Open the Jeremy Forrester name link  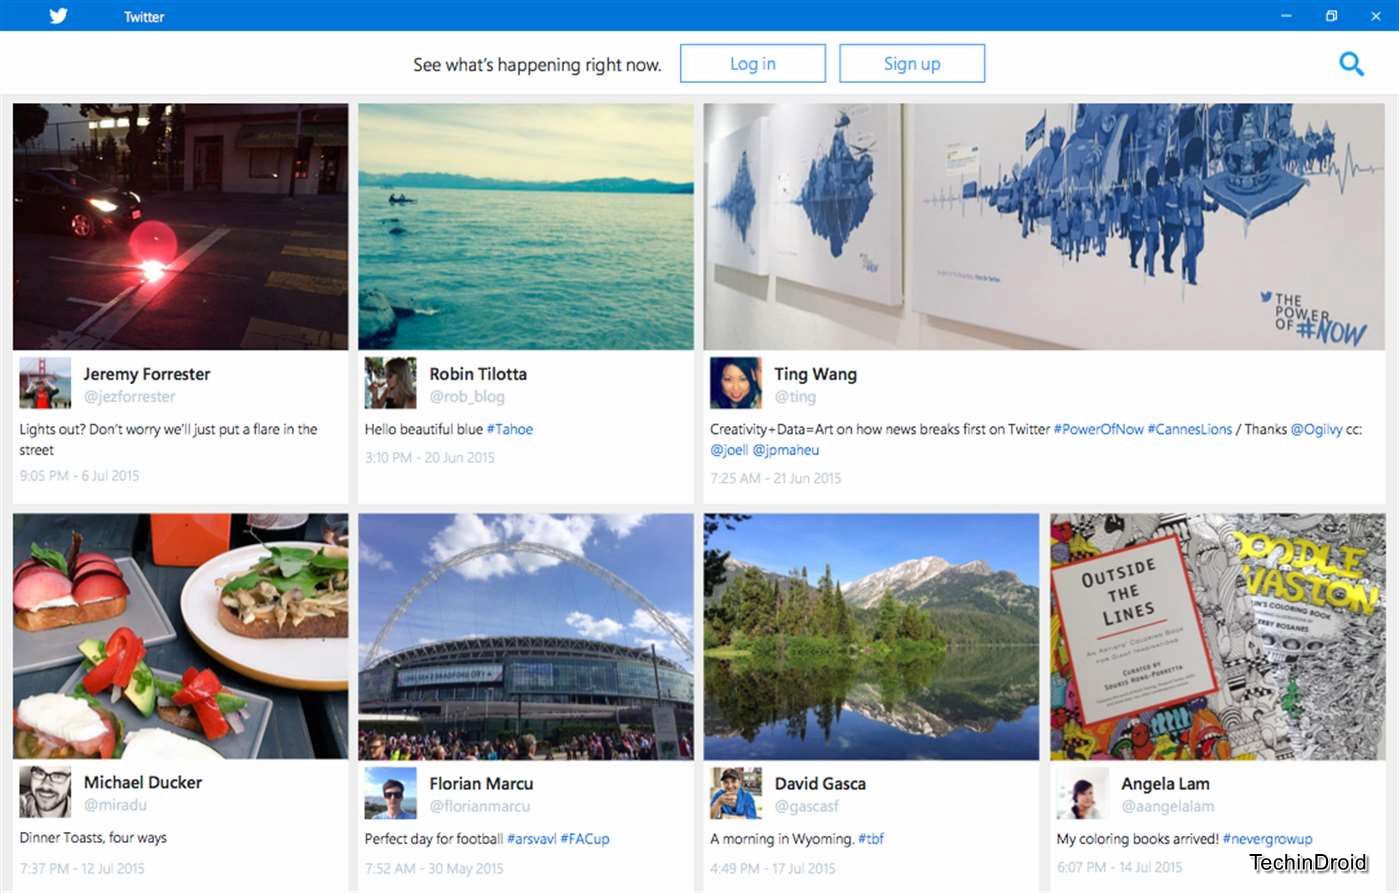[147, 374]
